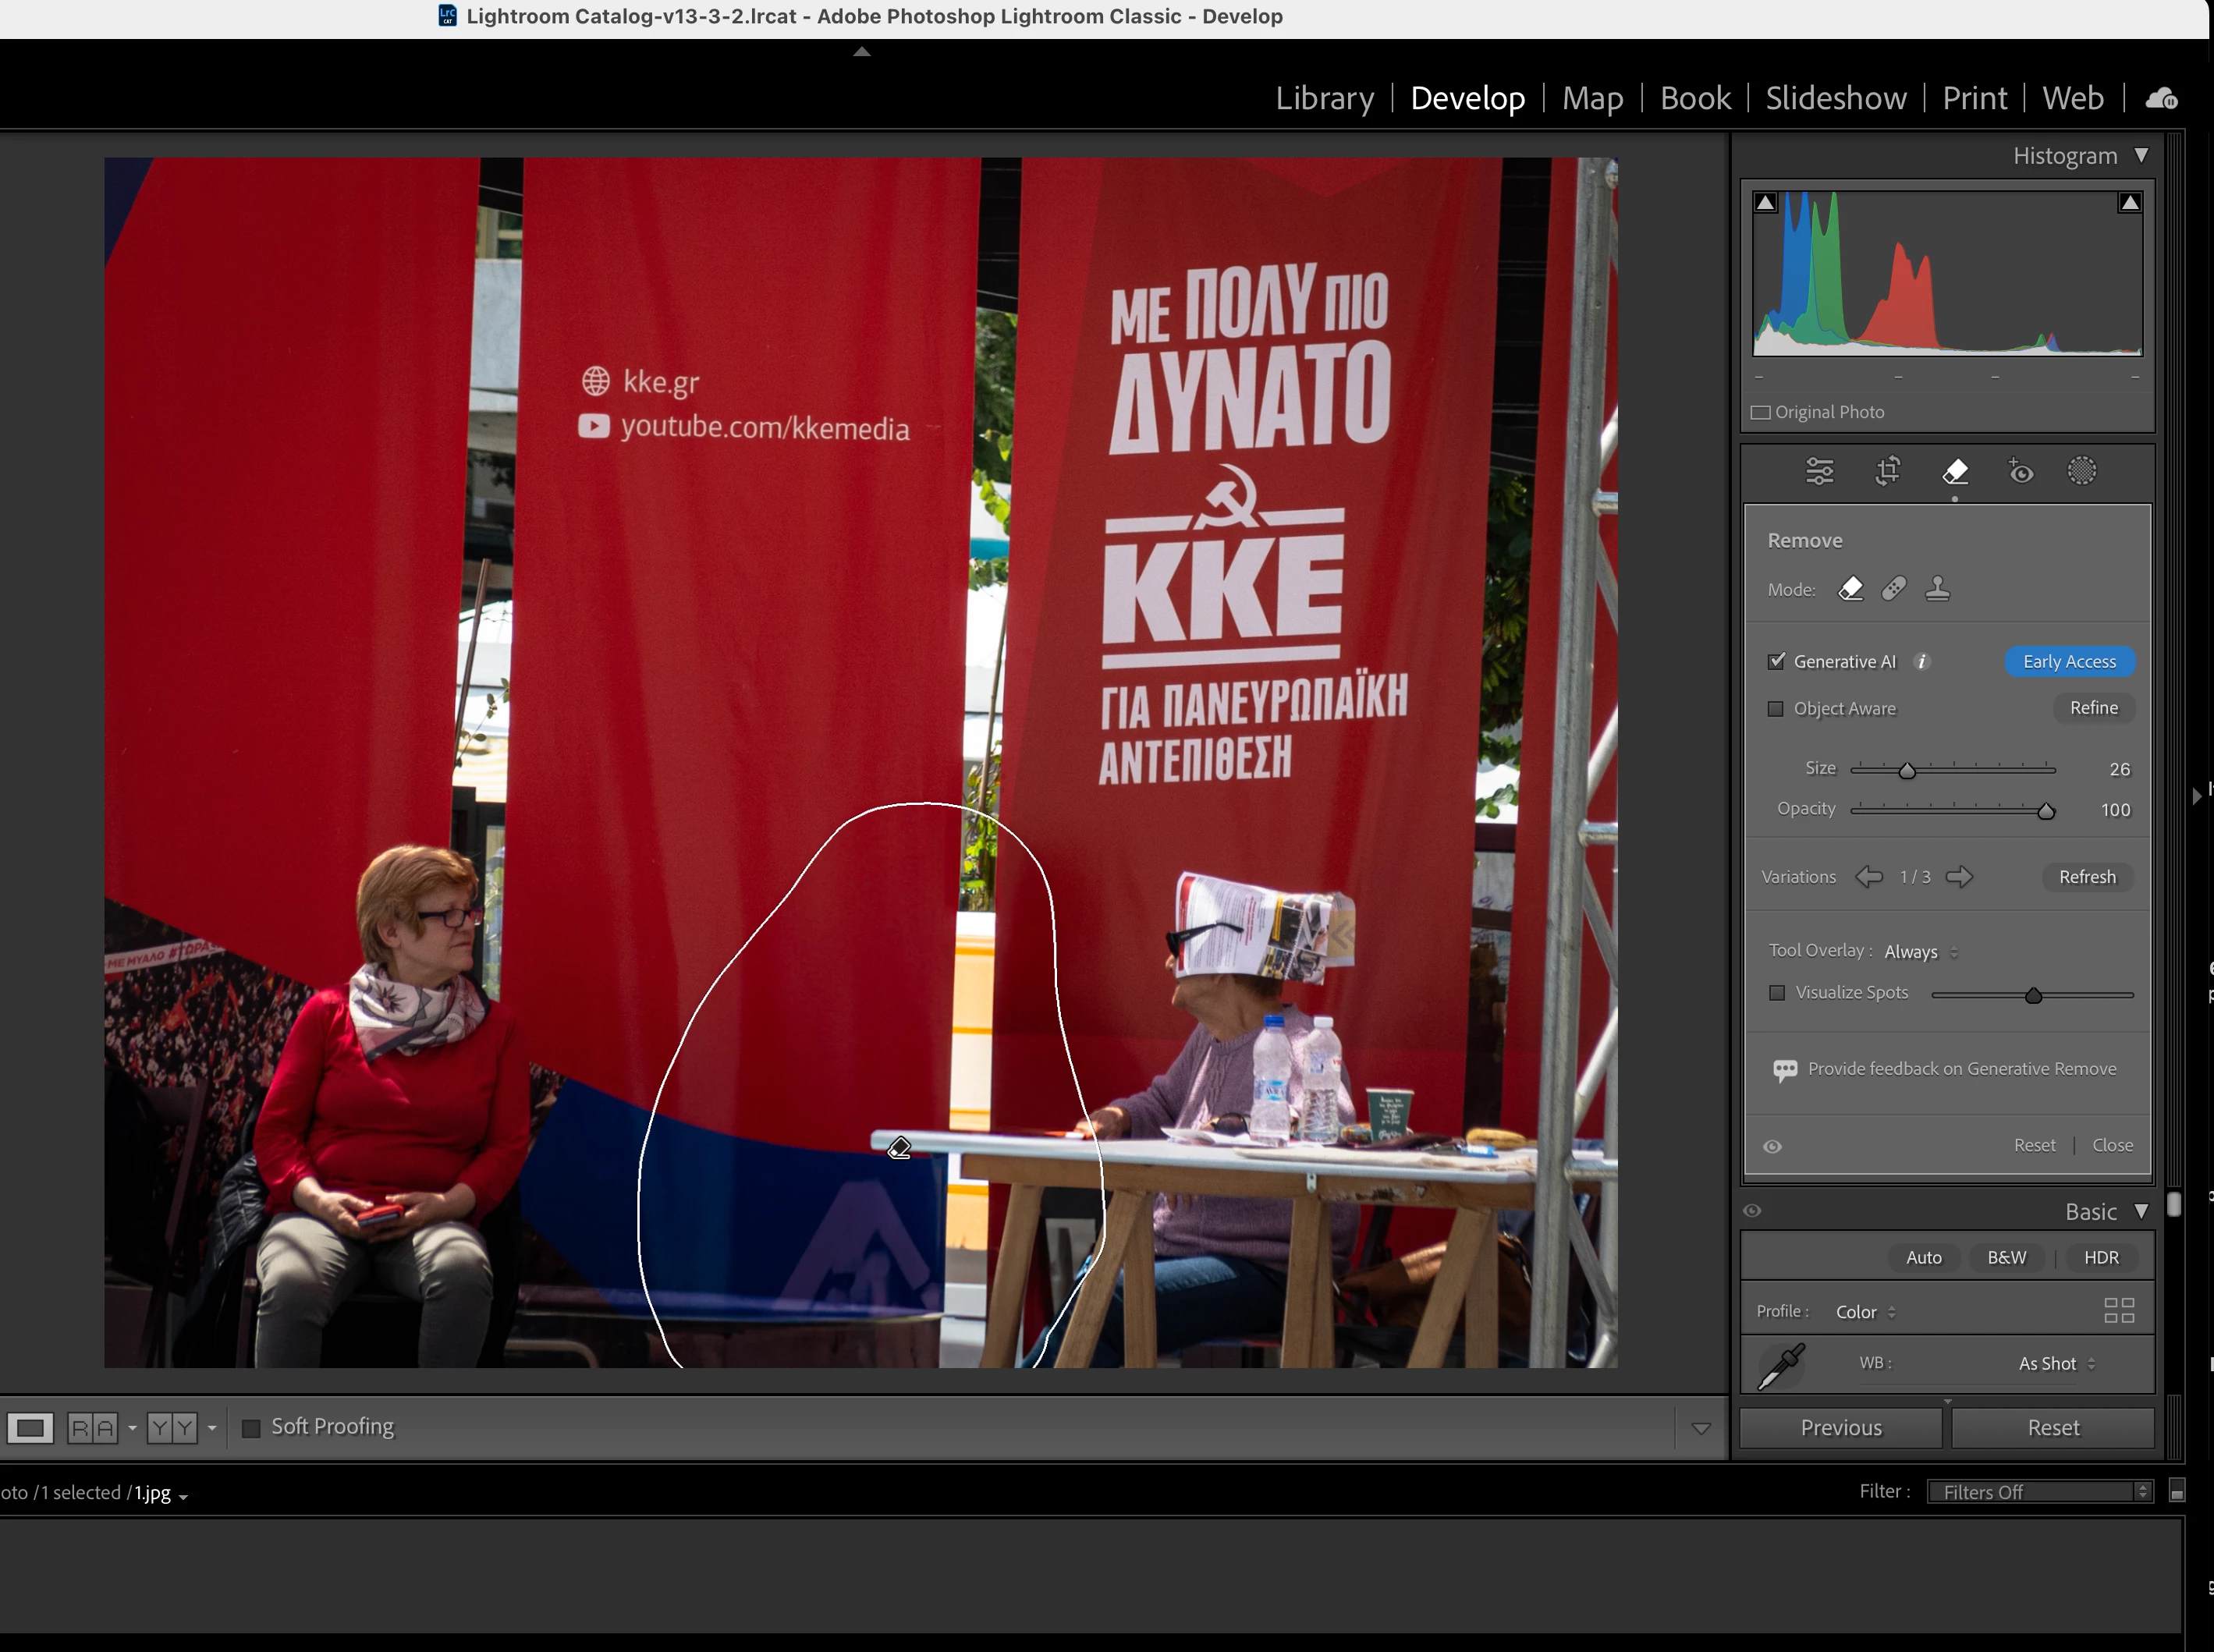Enable the Visualize Spots checkbox

[x=1777, y=993]
